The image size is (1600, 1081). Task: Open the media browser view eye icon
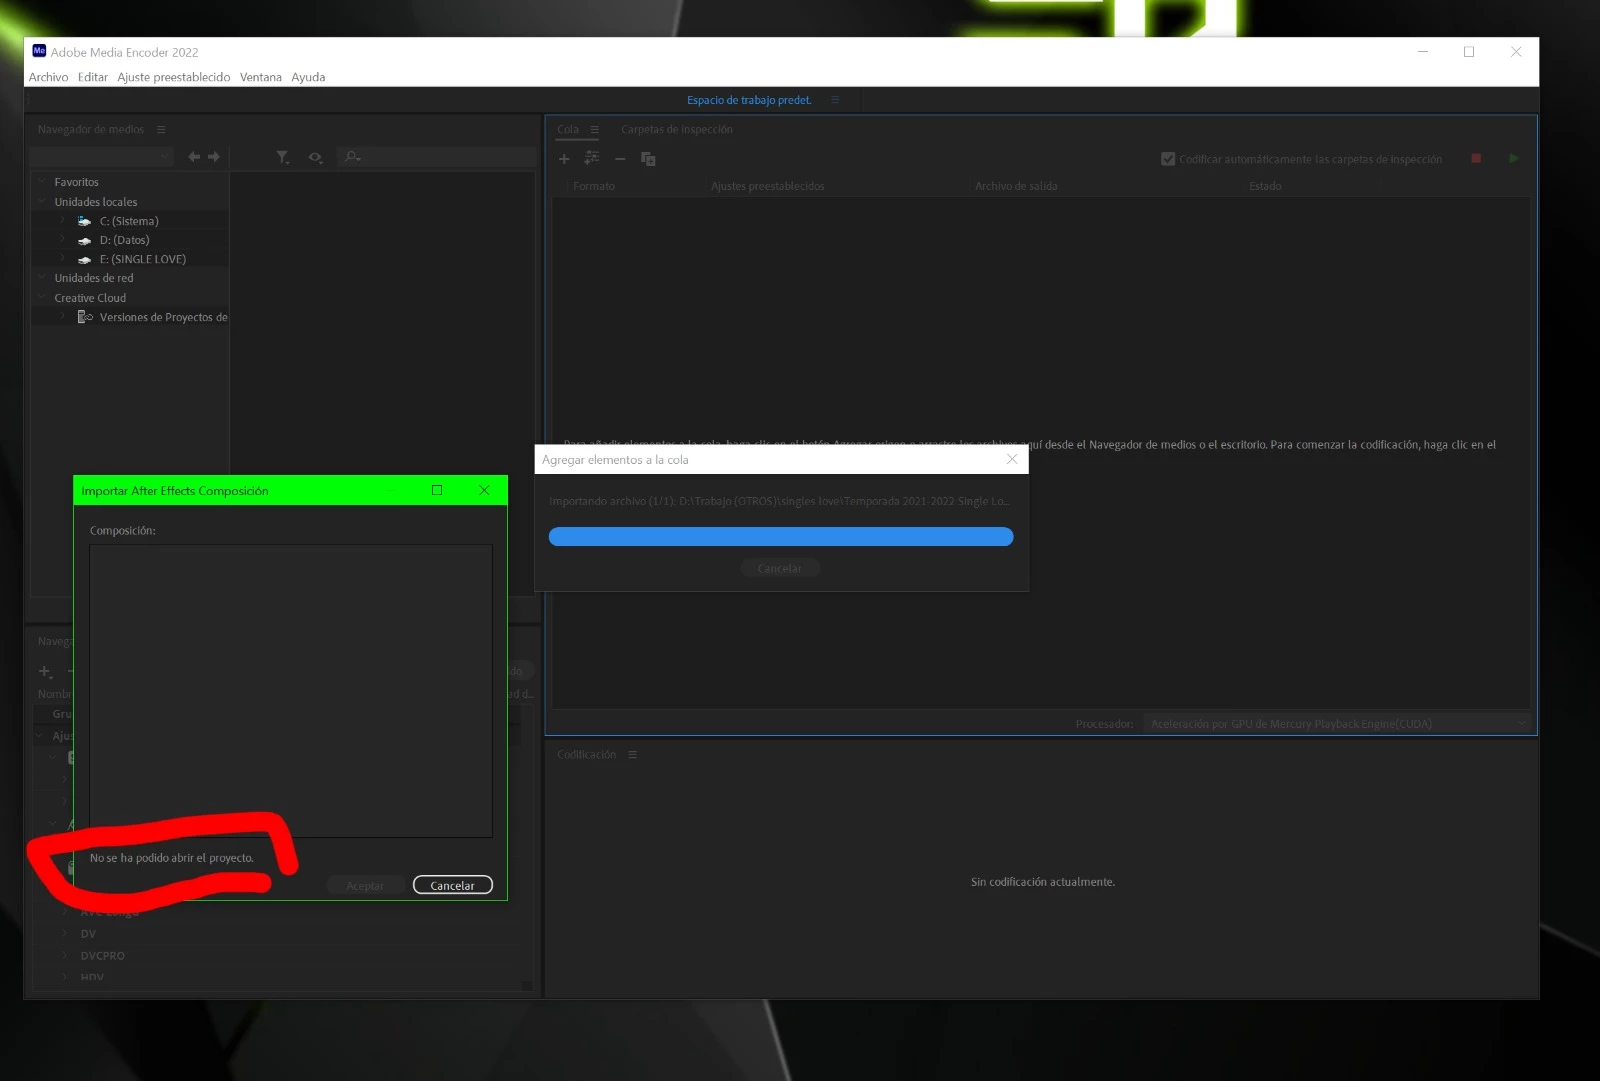[x=315, y=157]
